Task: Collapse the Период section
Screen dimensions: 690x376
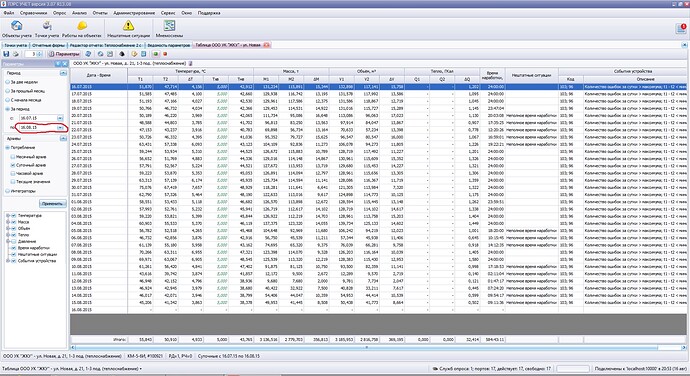Action: pos(63,73)
